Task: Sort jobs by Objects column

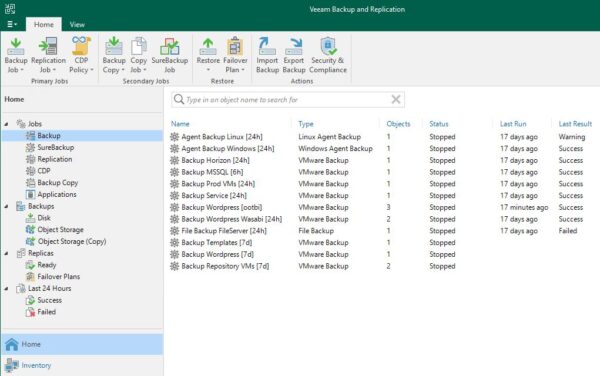Action: pos(398,124)
